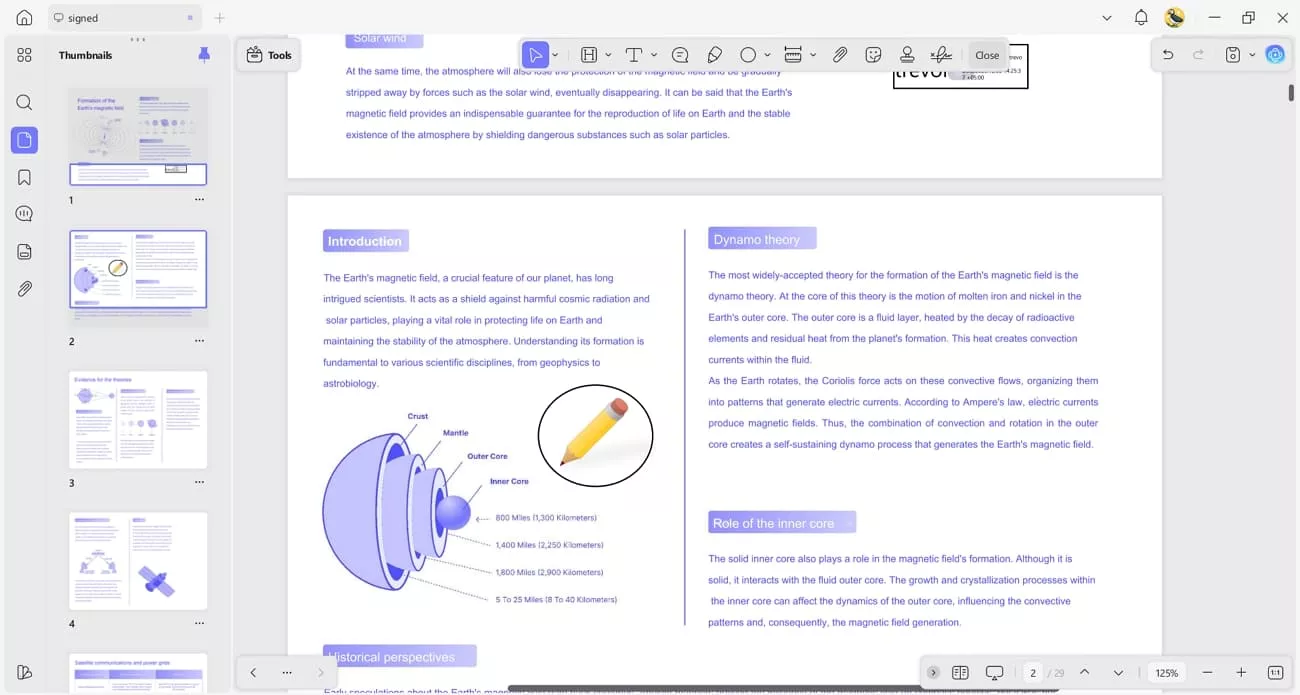Select the Stamp tool
1300x695 pixels.
(x=907, y=54)
